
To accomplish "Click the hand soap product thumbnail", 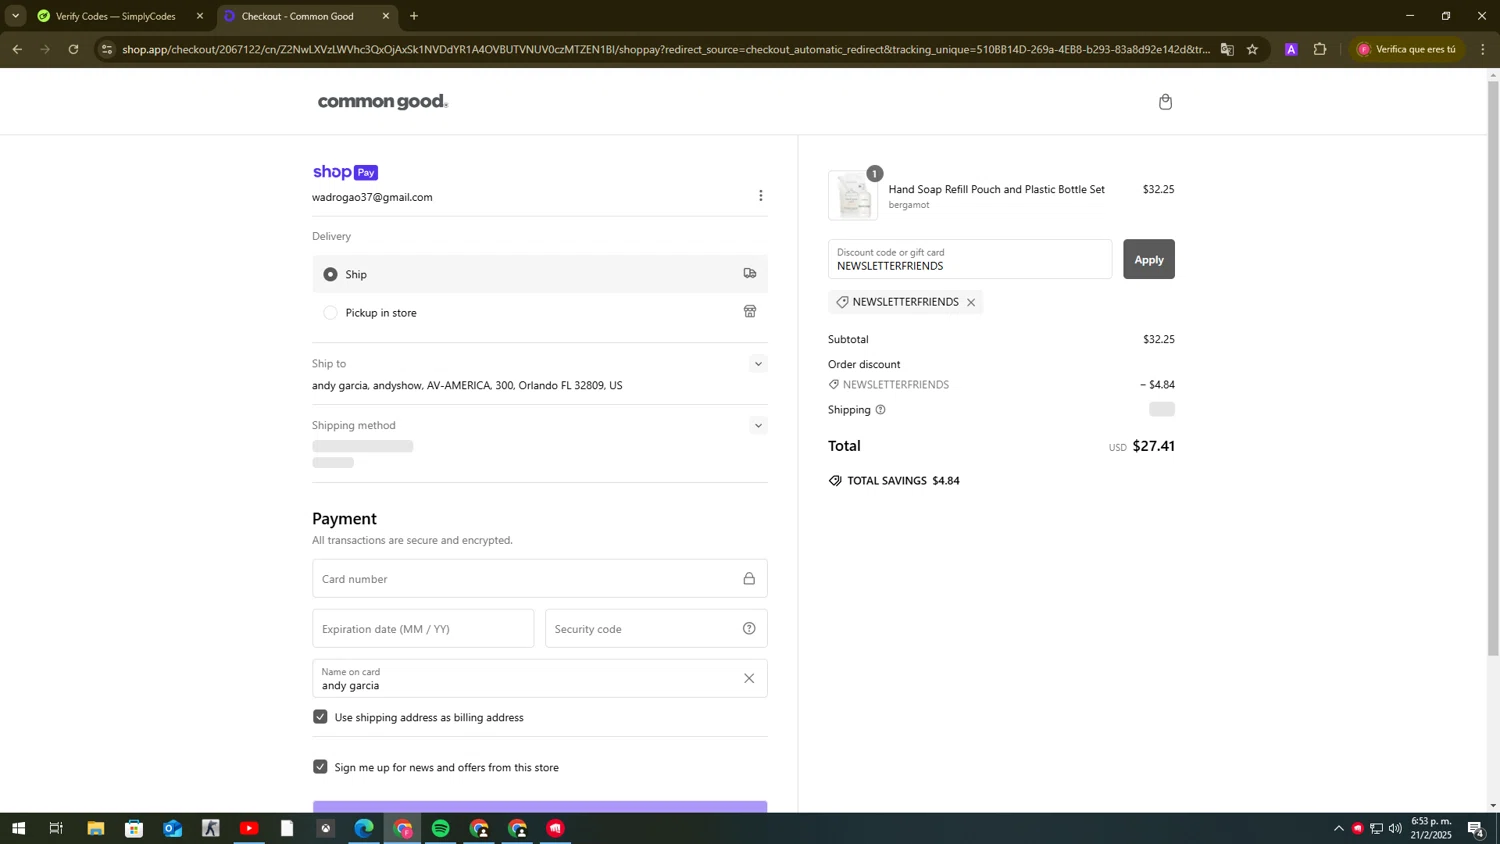I will tap(853, 195).
